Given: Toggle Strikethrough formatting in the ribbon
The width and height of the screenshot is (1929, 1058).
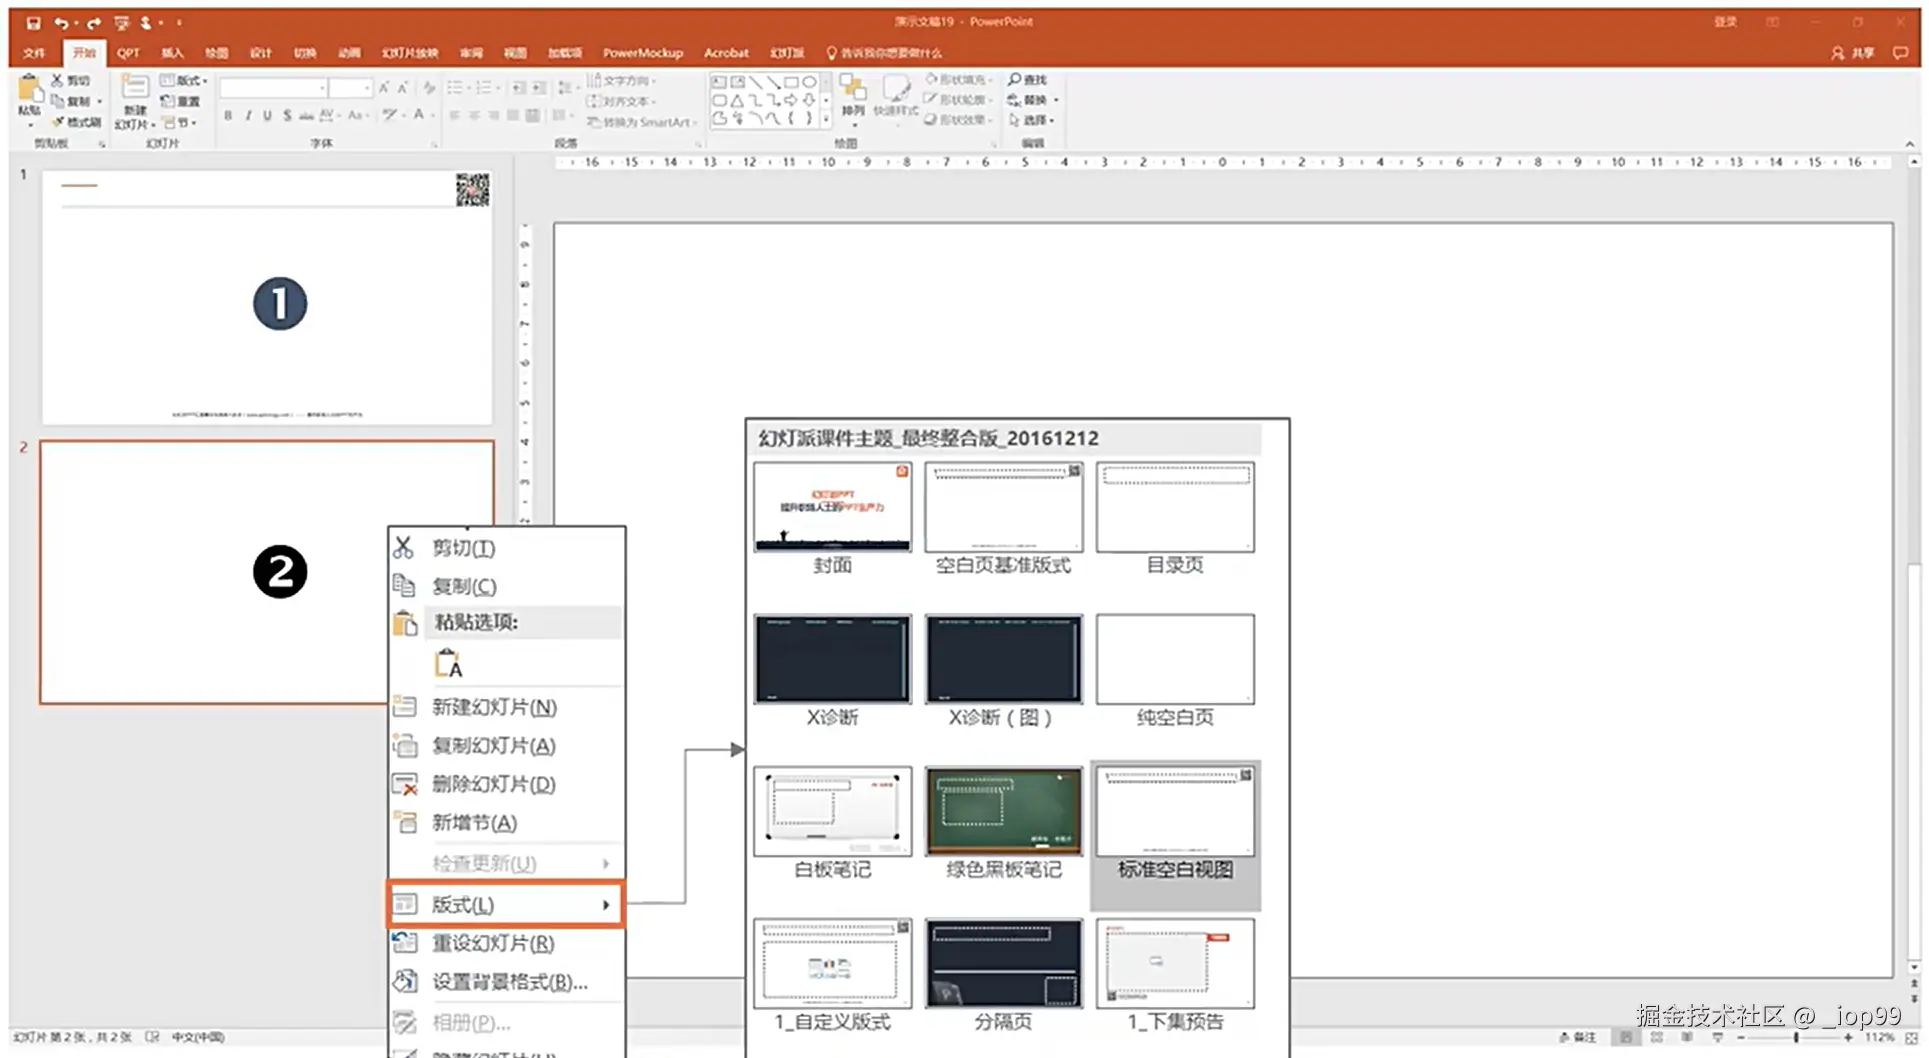Looking at the screenshot, I should coord(306,116).
